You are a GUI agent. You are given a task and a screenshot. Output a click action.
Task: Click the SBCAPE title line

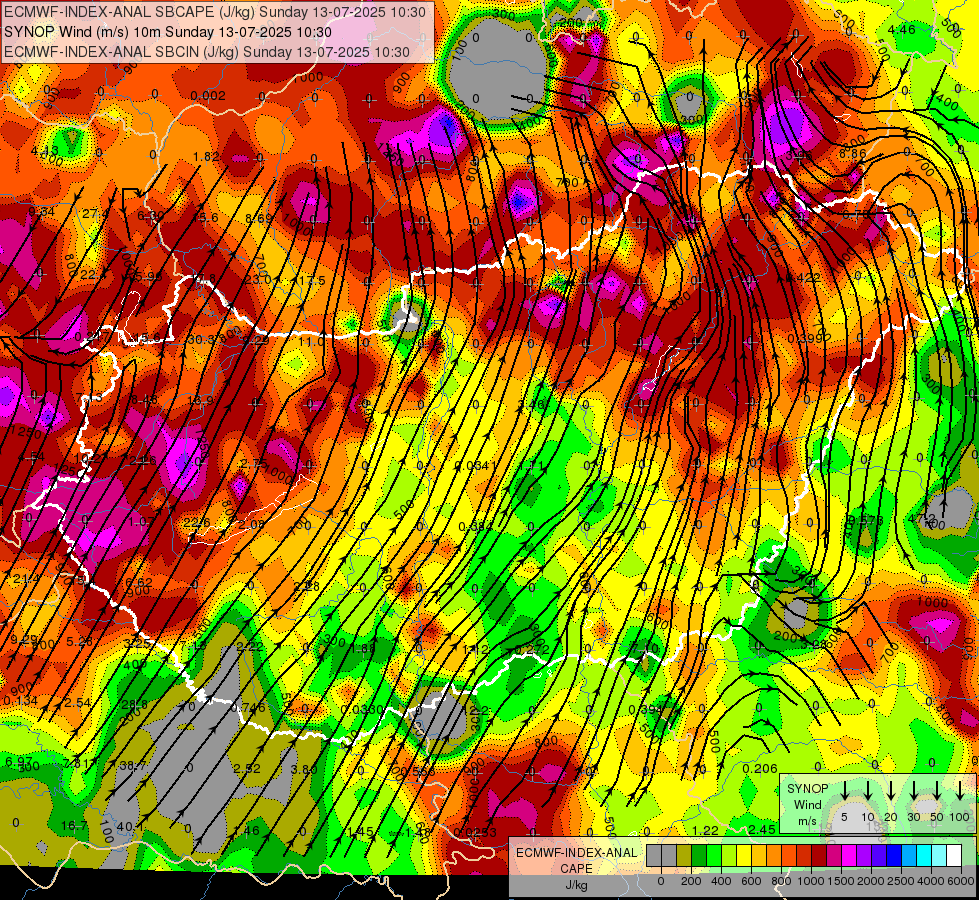click(215, 12)
